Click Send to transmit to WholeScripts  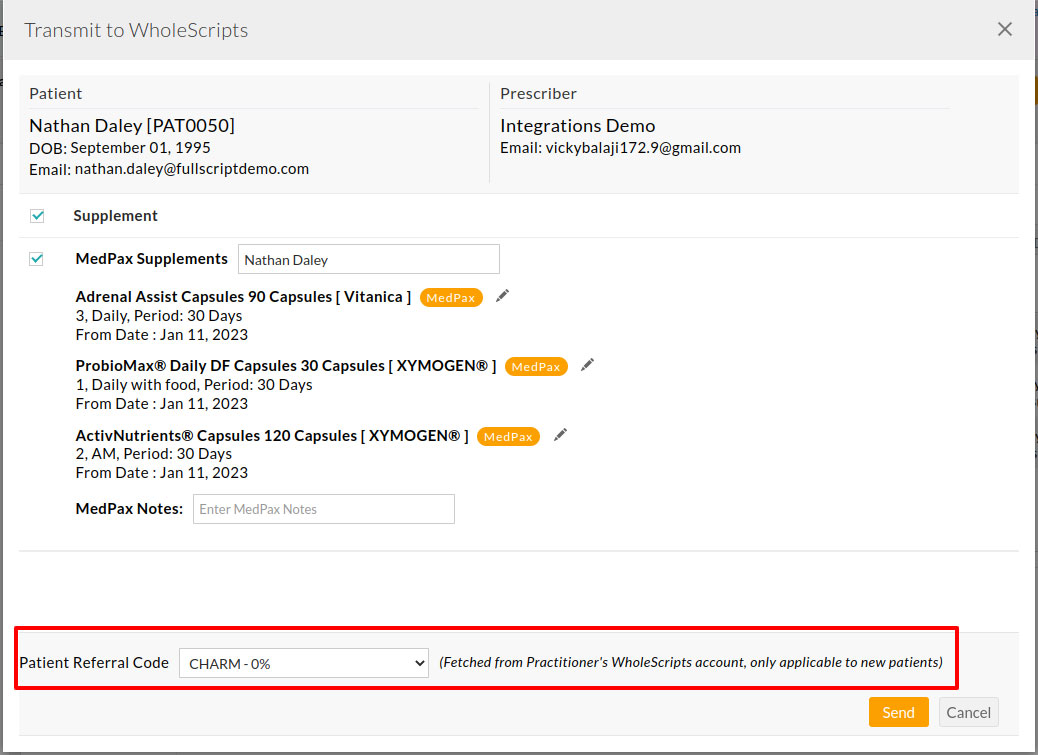898,711
